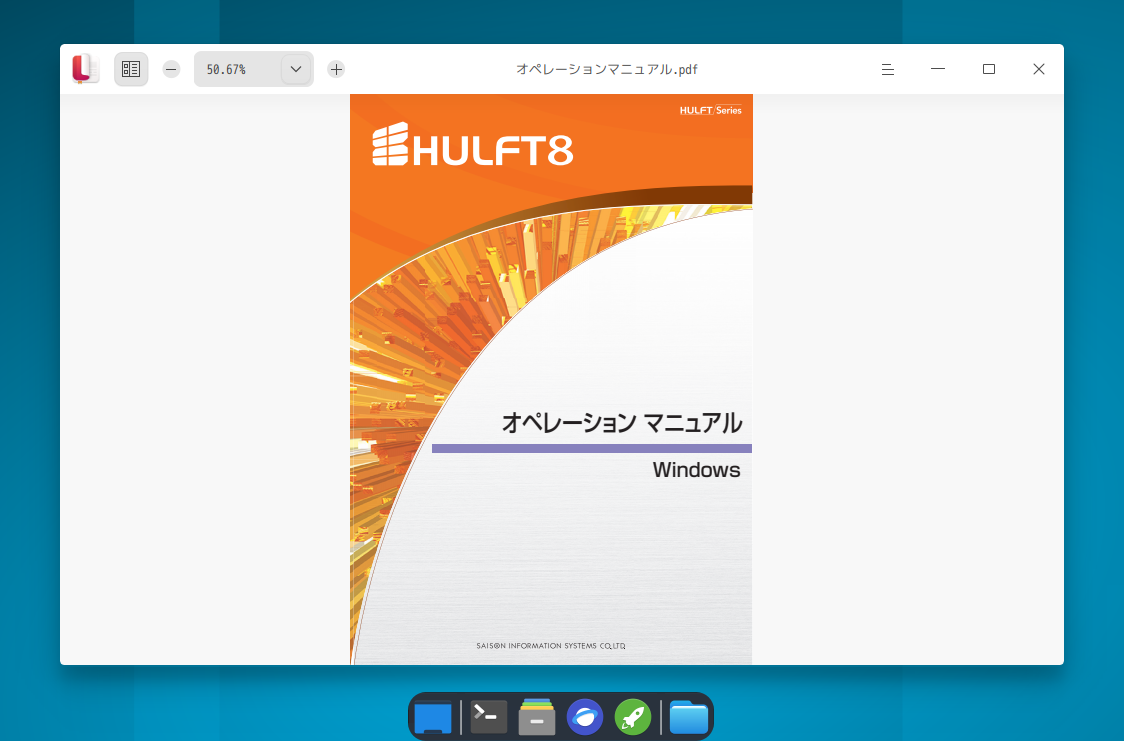Click the HULFT8 logo on the cover page
Viewport: 1124px width, 741px height.
[472, 145]
